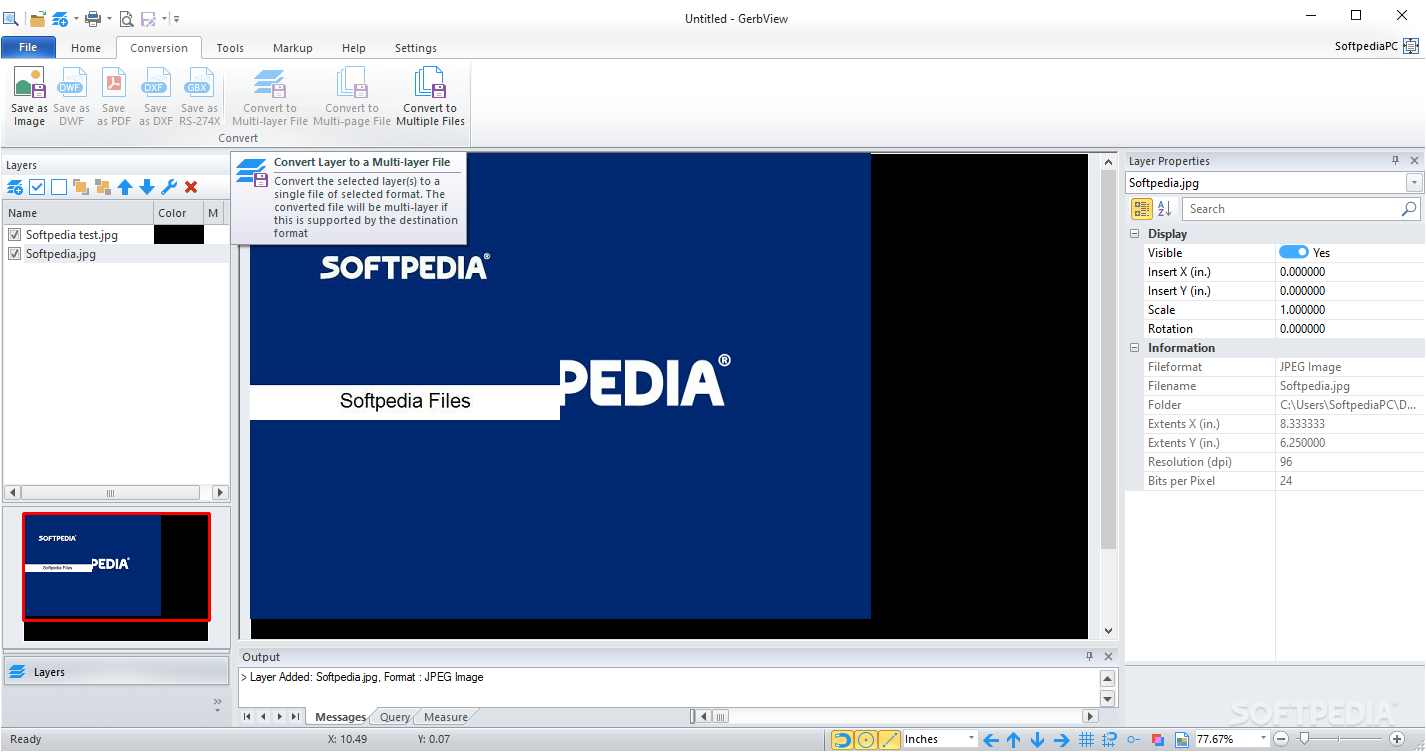Click the Save as PDF icon

click(x=114, y=82)
